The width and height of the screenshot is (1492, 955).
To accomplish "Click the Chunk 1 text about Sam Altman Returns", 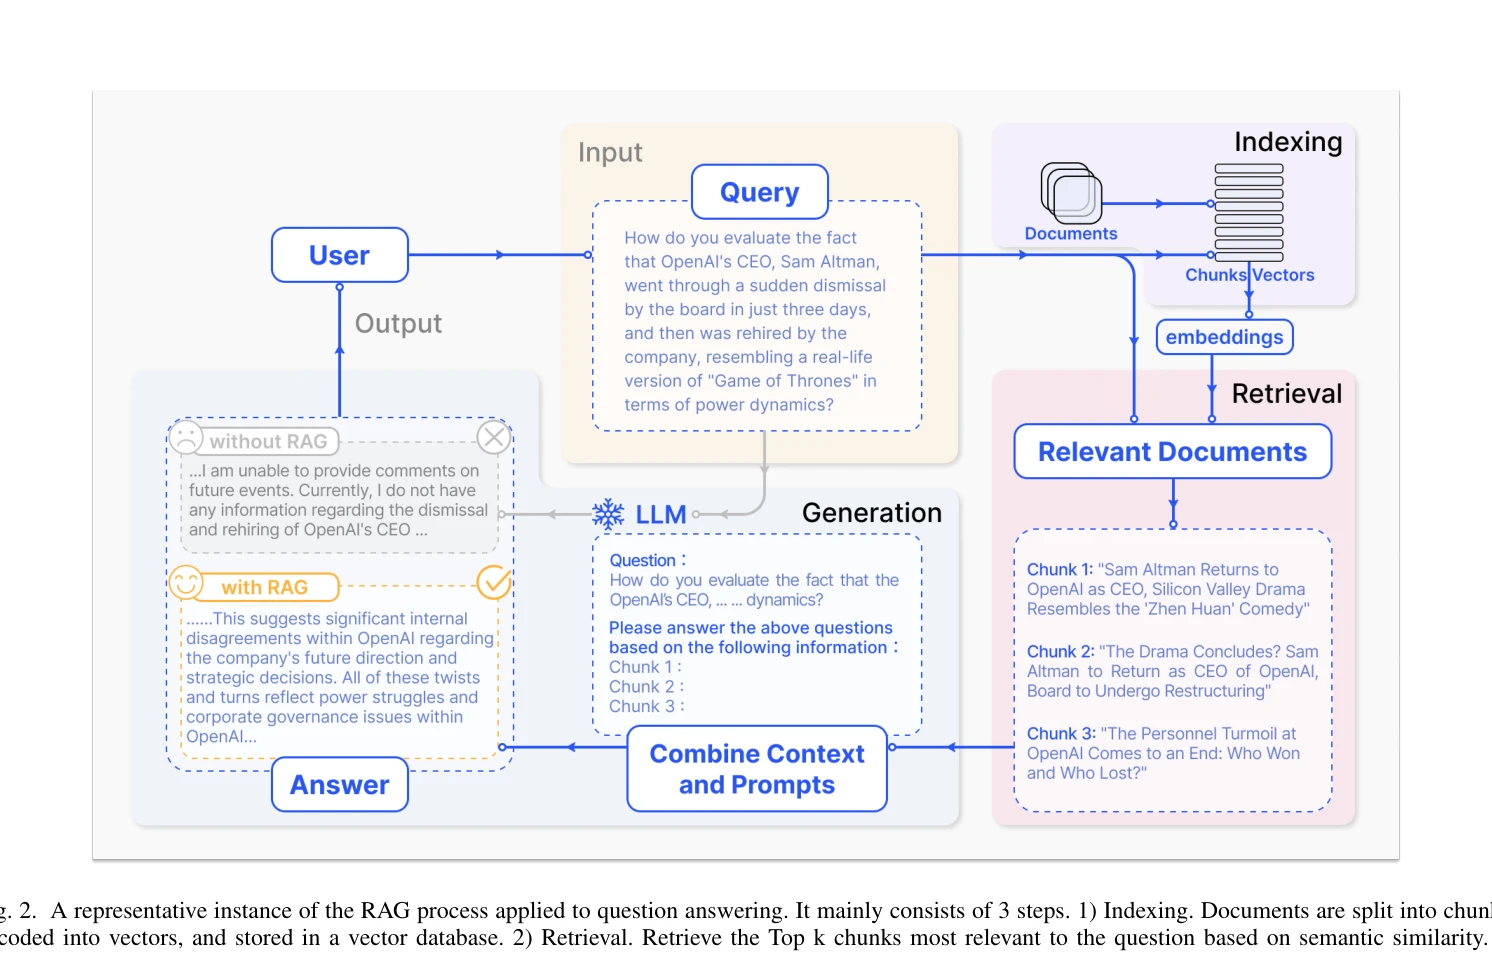I will pos(1168,589).
